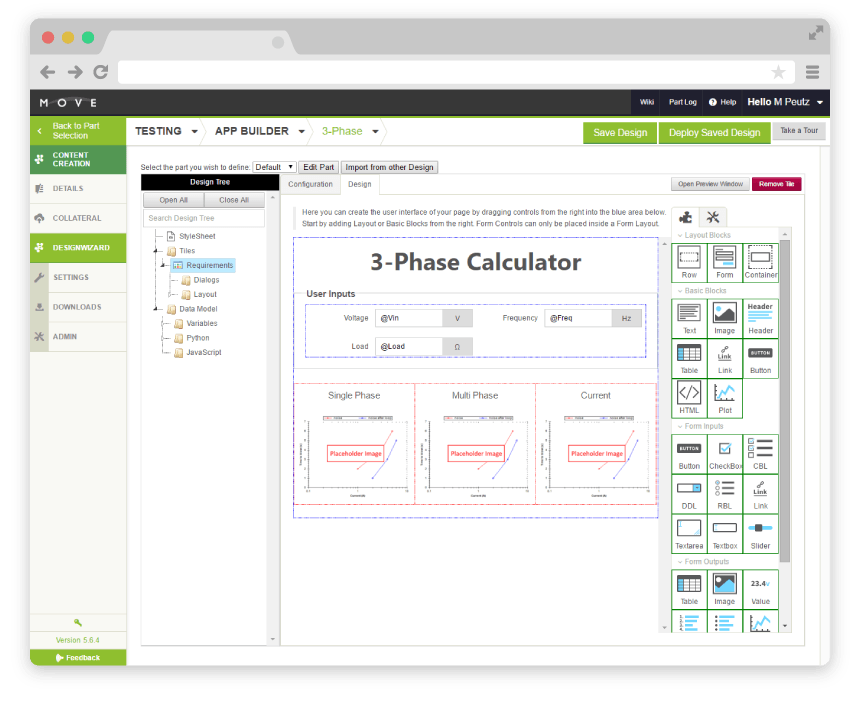
Task: Pick the Link form input
Action: (x=760, y=494)
